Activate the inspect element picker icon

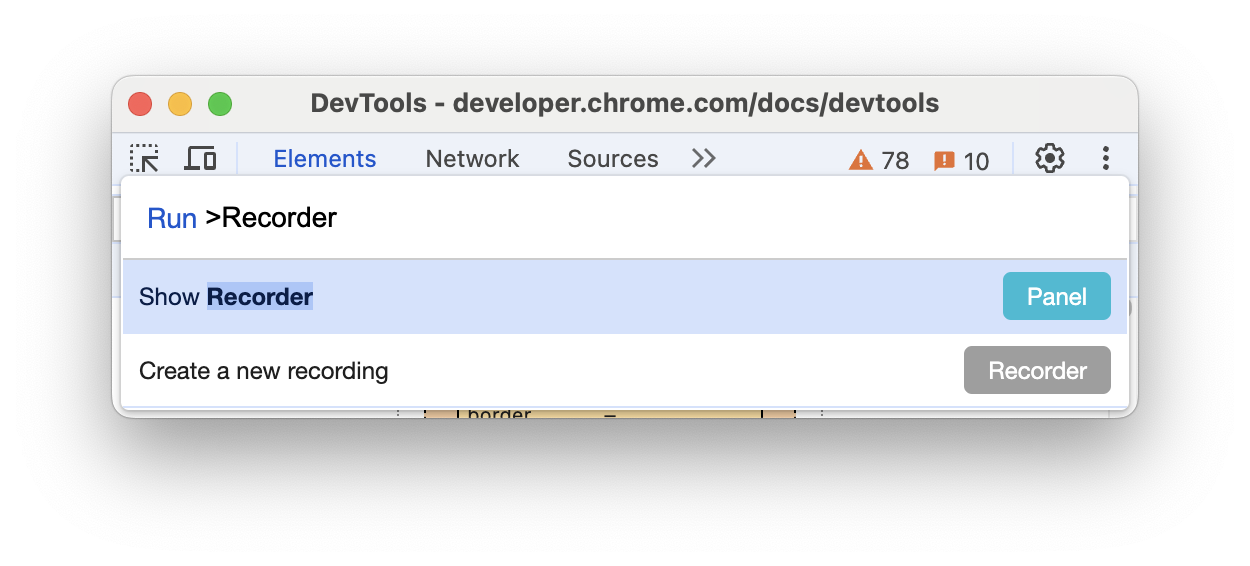coord(144,158)
